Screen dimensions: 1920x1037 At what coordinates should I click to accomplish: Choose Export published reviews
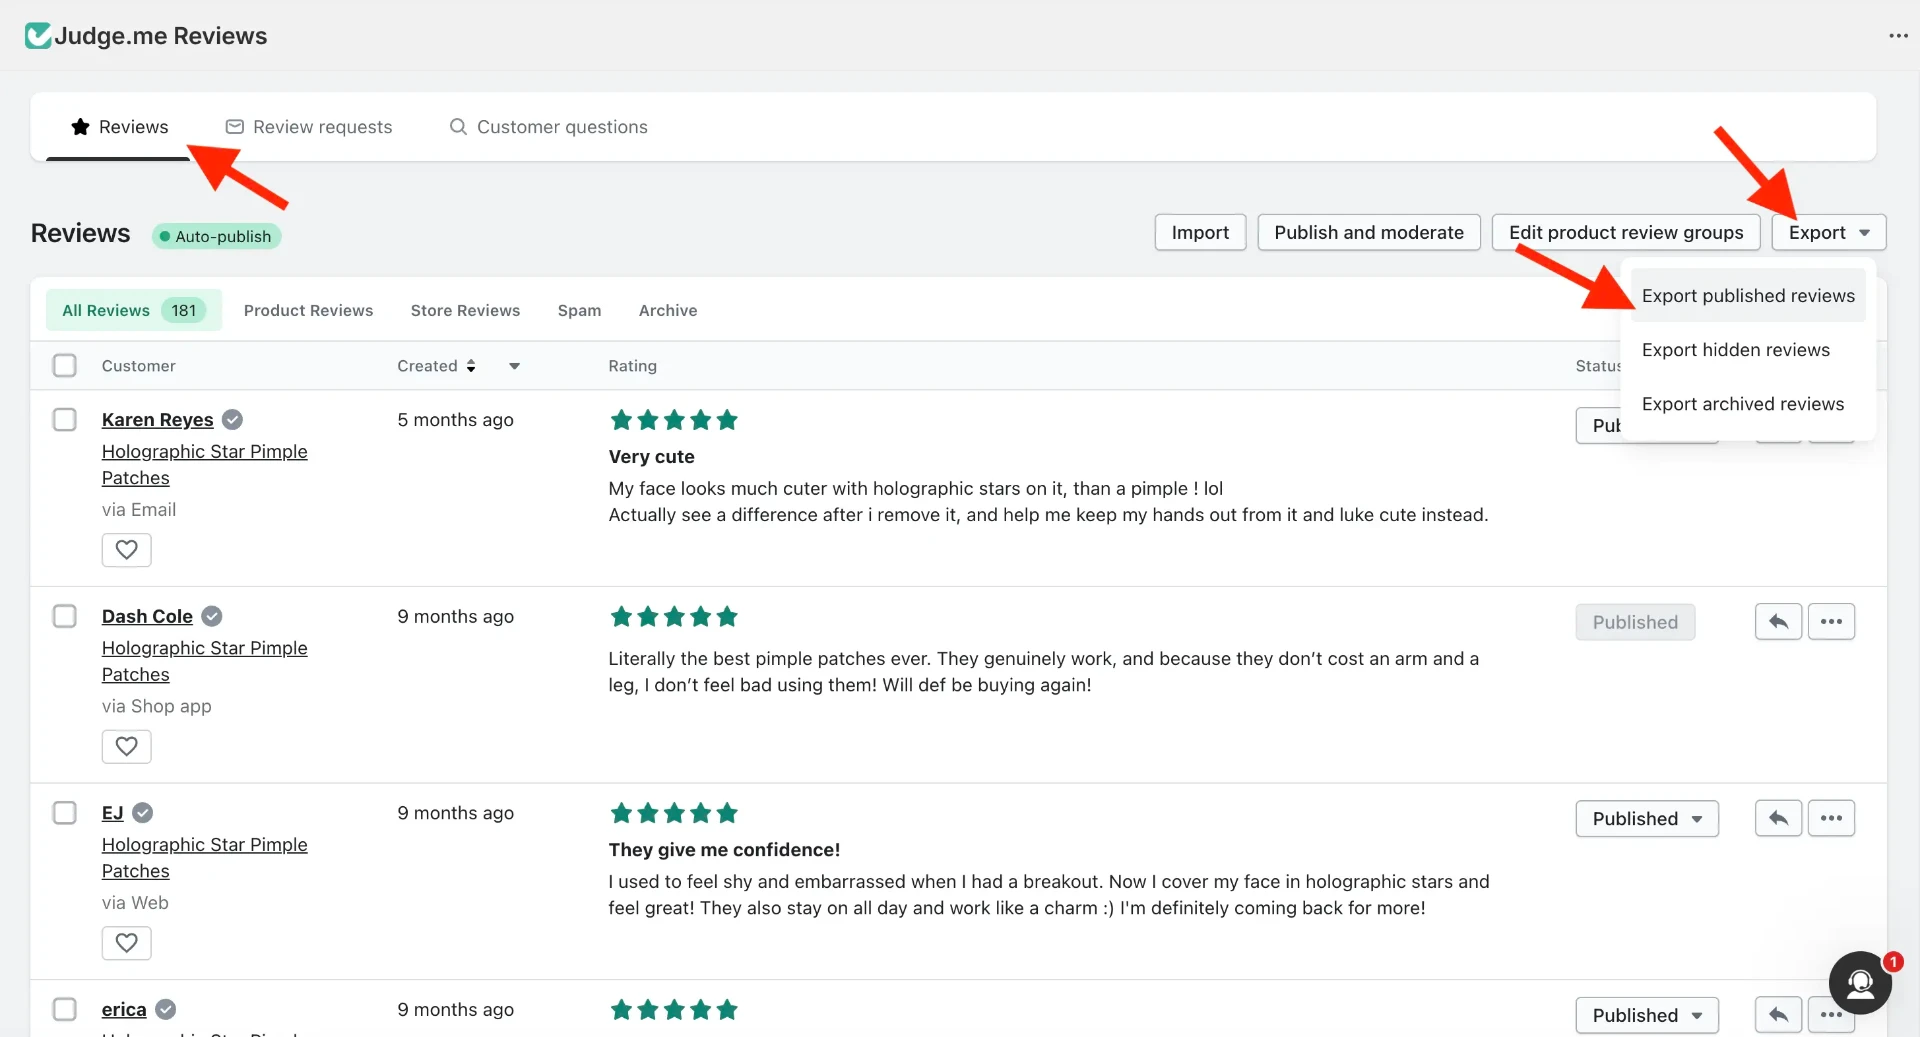[x=1748, y=296]
